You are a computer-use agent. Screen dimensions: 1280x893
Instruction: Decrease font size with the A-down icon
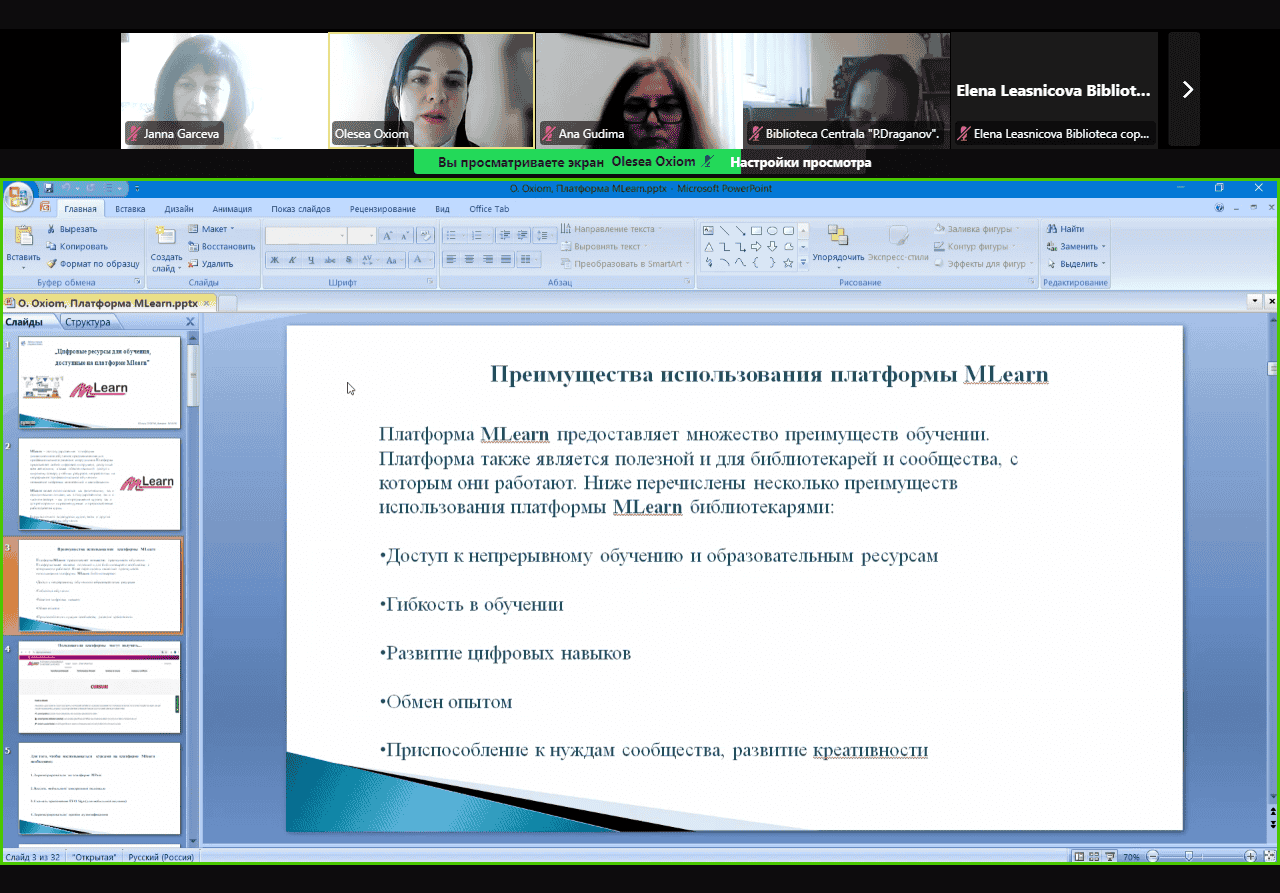pyautogui.click(x=404, y=236)
